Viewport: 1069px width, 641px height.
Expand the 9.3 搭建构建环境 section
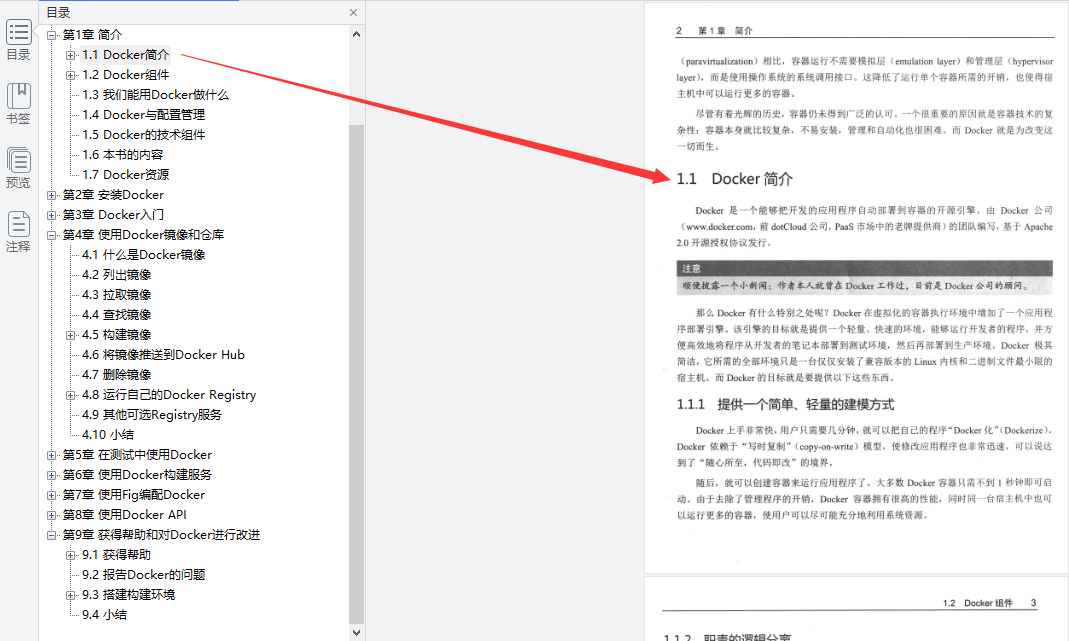coord(68,594)
